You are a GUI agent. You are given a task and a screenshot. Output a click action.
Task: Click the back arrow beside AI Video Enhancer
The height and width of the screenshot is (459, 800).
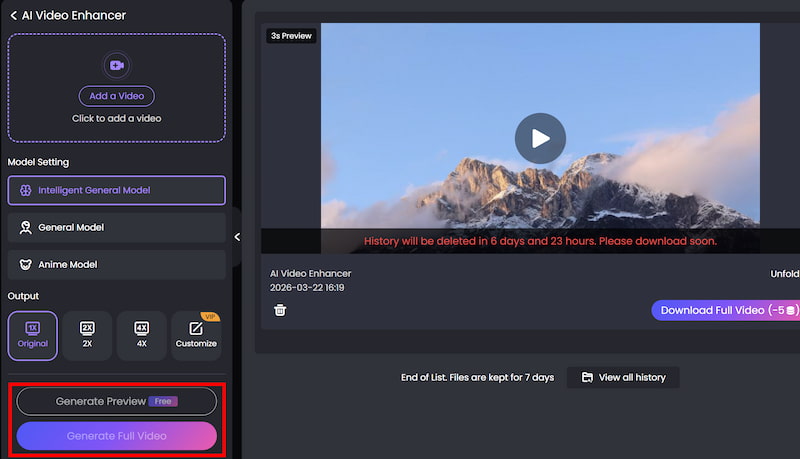pyautogui.click(x=14, y=15)
